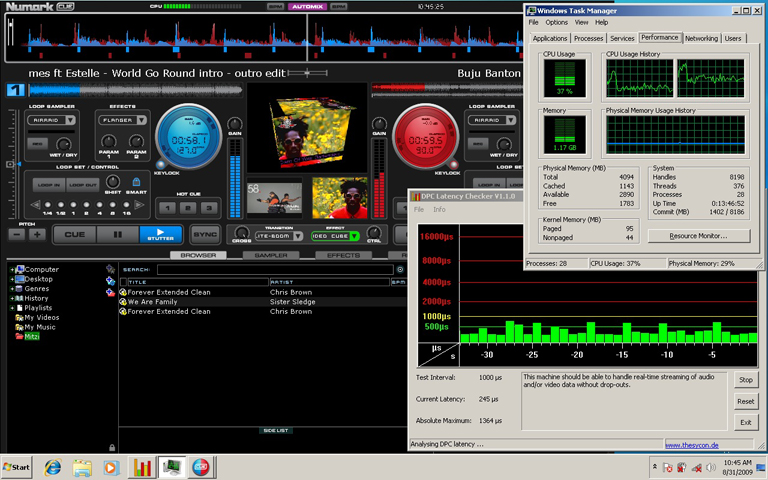
Task: Pause the left deck
Action: click(x=117, y=234)
